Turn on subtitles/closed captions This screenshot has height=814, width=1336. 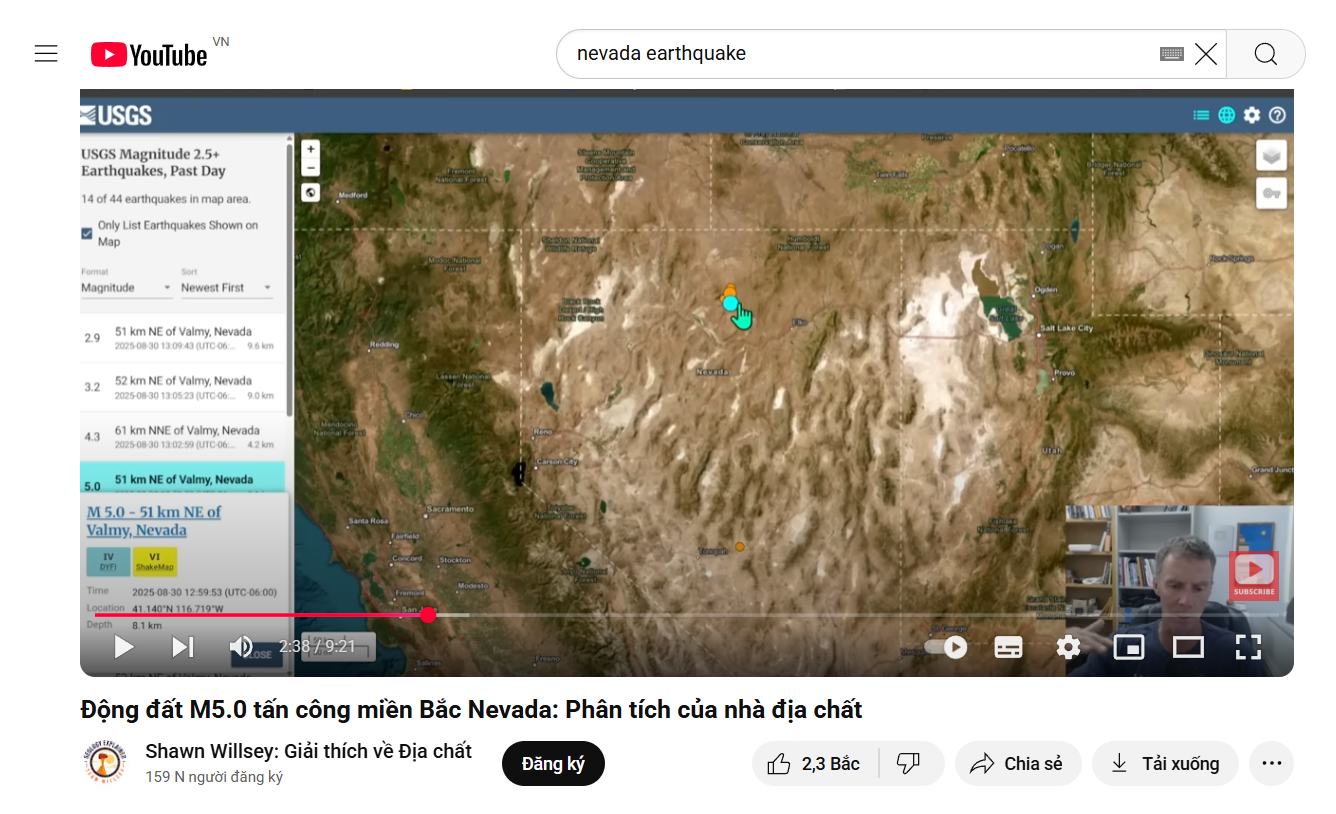[x=1008, y=647]
